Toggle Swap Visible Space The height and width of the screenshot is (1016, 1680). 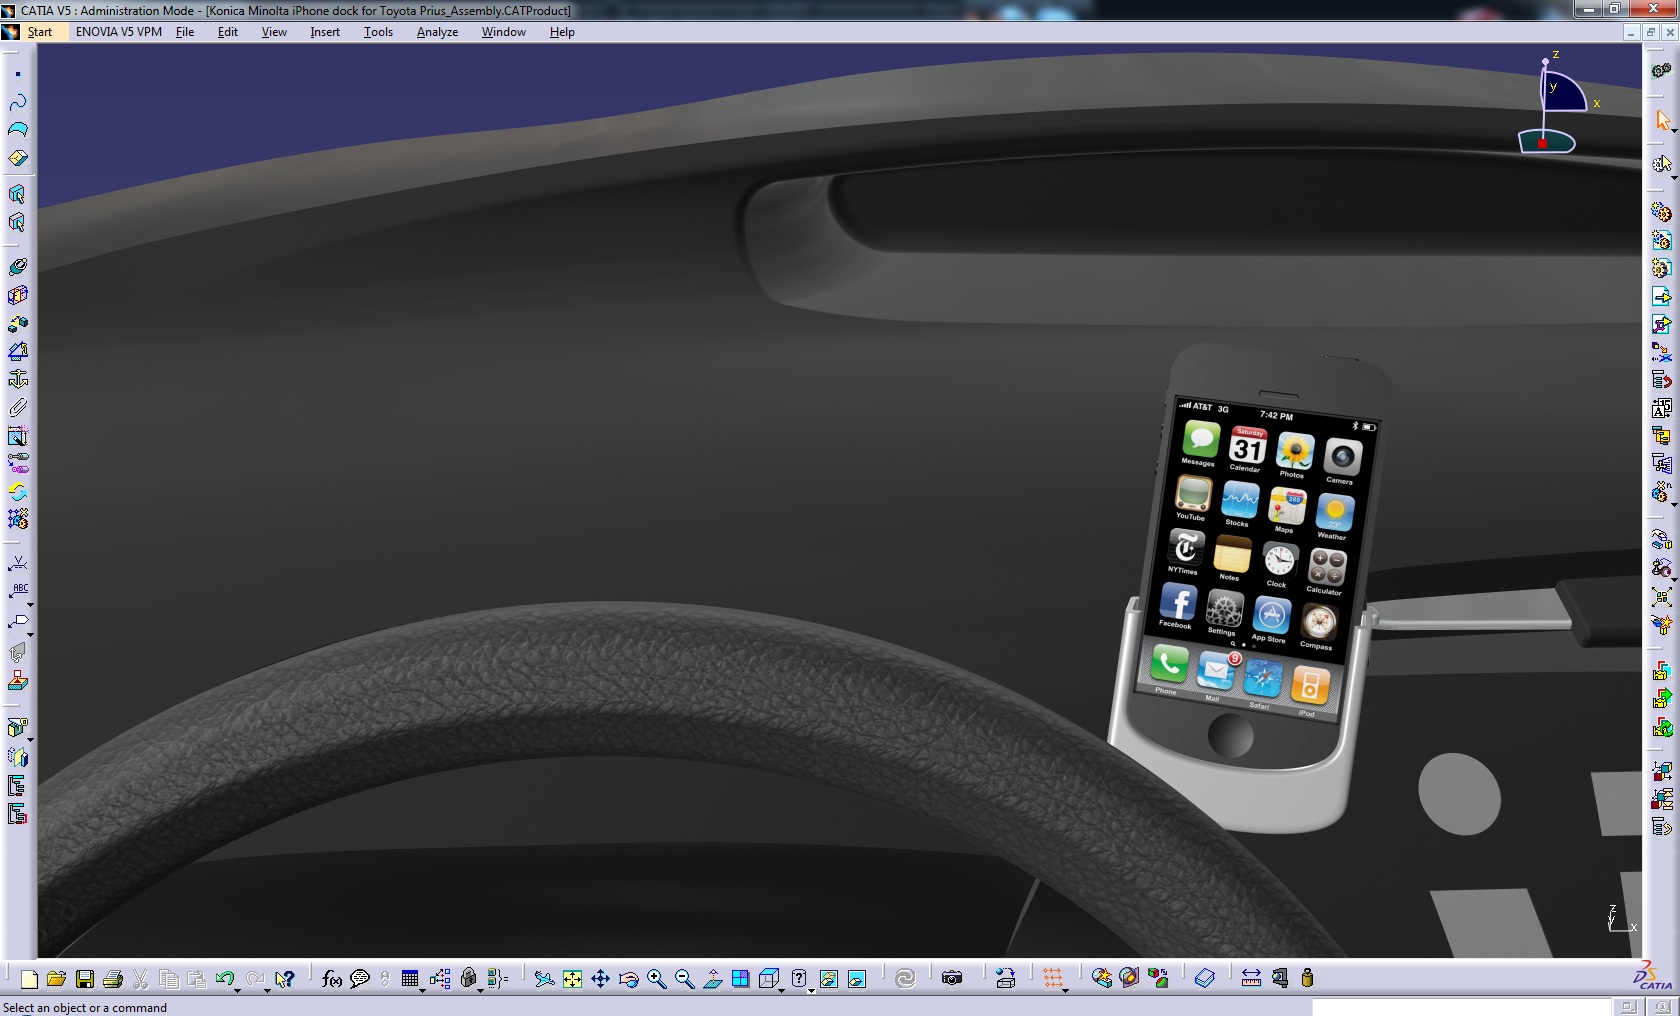coord(856,979)
